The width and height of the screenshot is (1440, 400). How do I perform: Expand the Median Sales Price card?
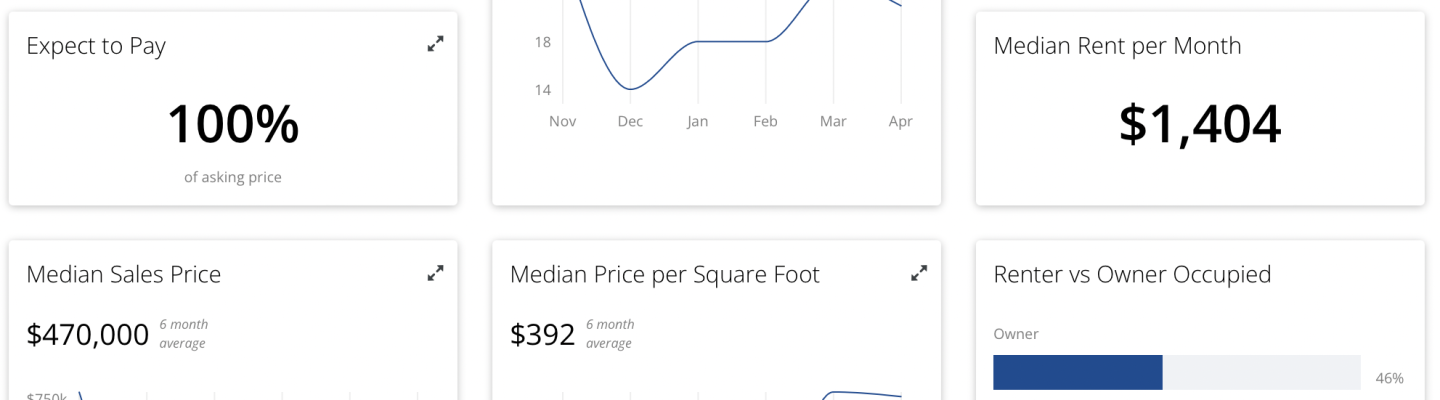pos(435,272)
